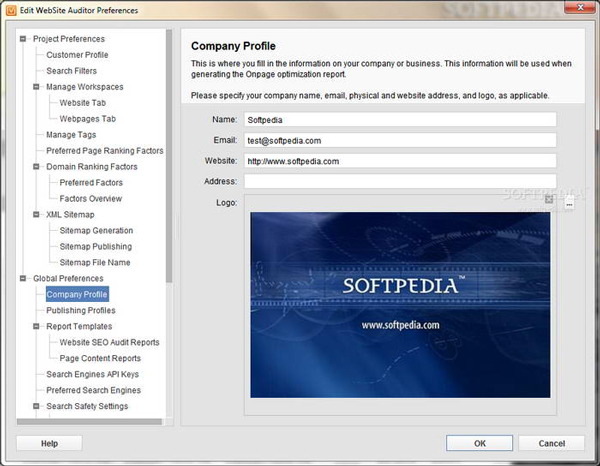Collapse the Manage Workspaces node
600x466 pixels.
[x=36, y=87]
